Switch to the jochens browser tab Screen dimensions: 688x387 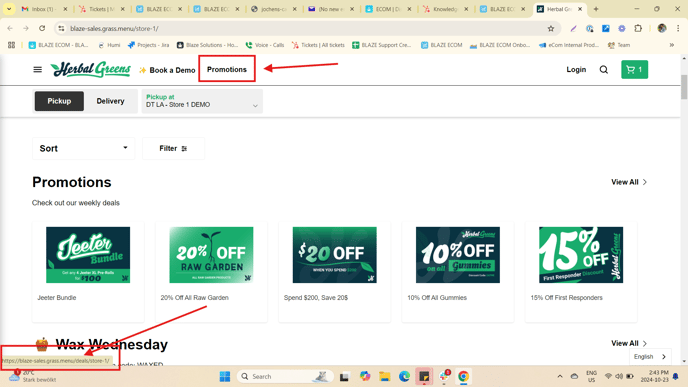point(273,9)
